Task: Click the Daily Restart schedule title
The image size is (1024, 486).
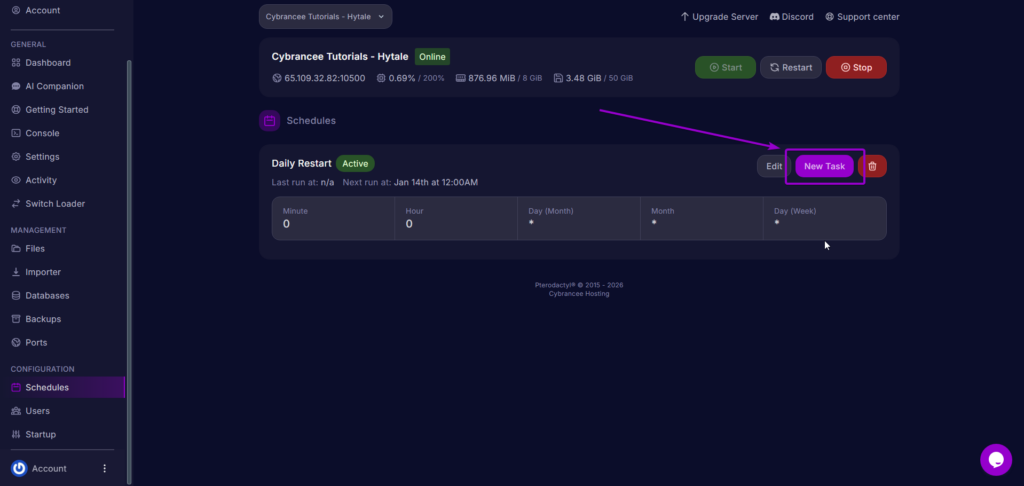Action: coord(301,163)
